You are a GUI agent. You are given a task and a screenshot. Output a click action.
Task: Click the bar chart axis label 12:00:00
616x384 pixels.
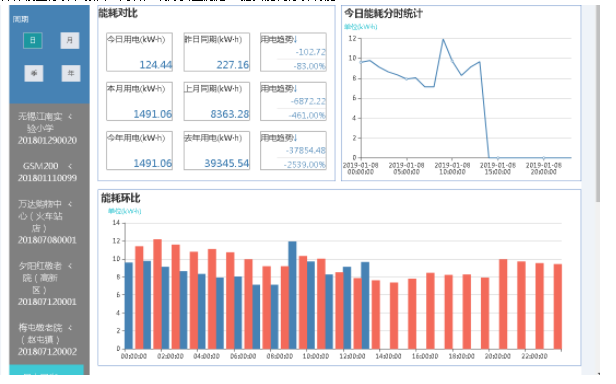[x=352, y=356]
